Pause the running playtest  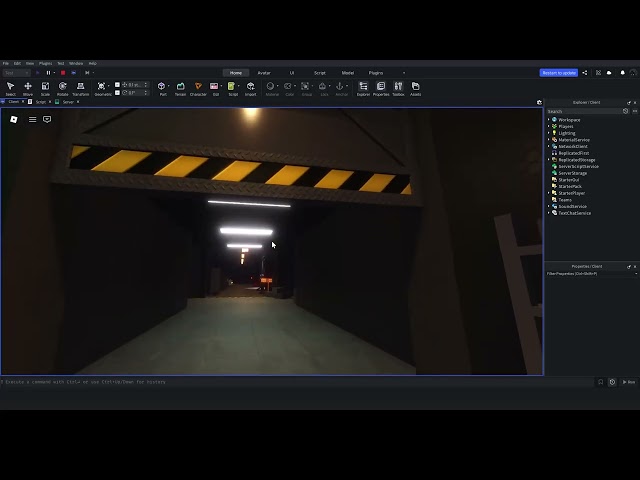tap(48, 73)
